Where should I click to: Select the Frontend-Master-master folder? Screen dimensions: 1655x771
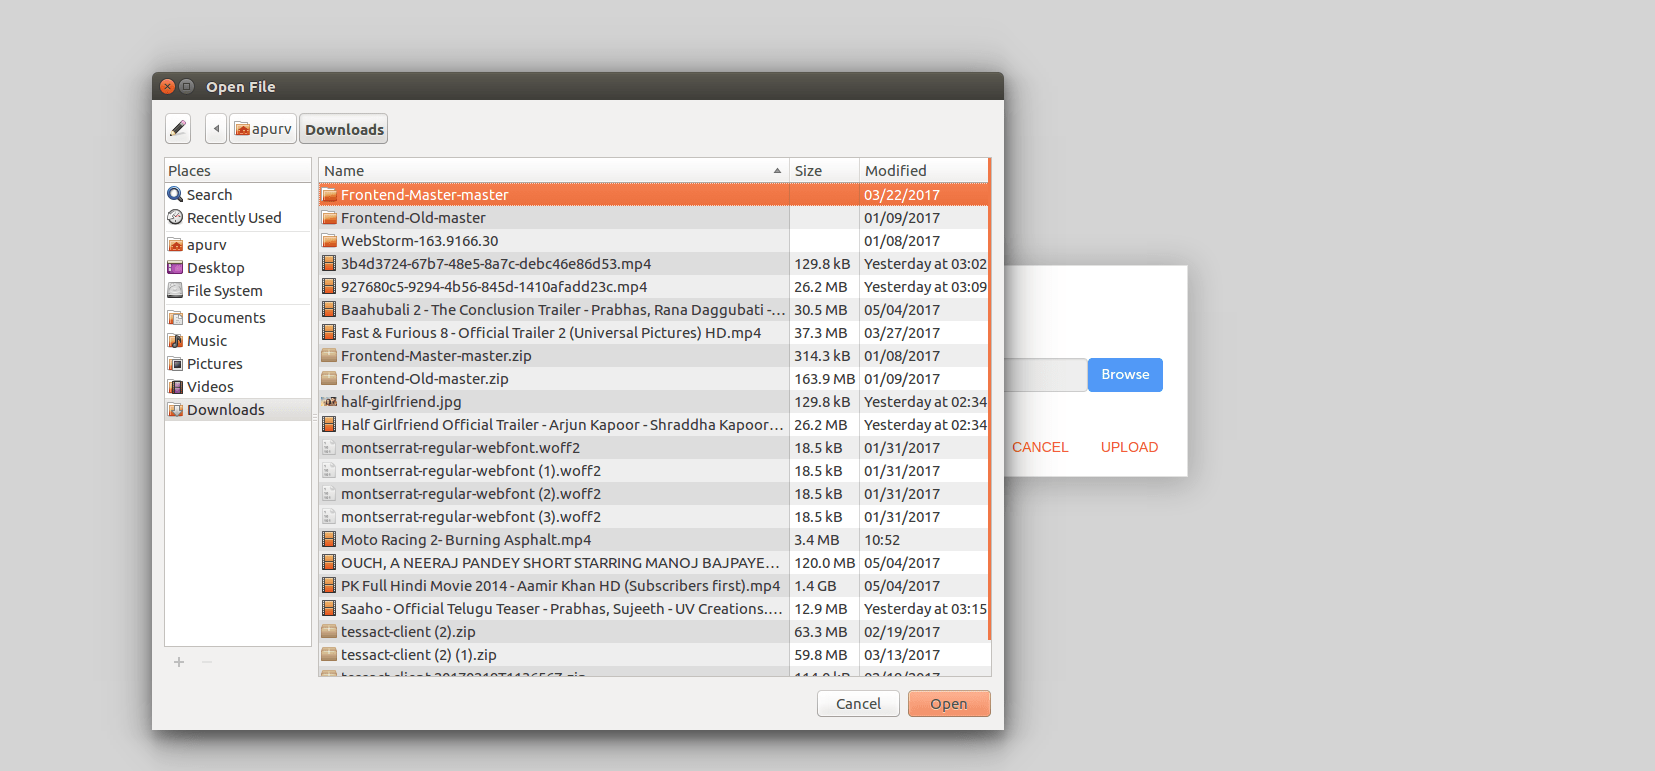653,195
